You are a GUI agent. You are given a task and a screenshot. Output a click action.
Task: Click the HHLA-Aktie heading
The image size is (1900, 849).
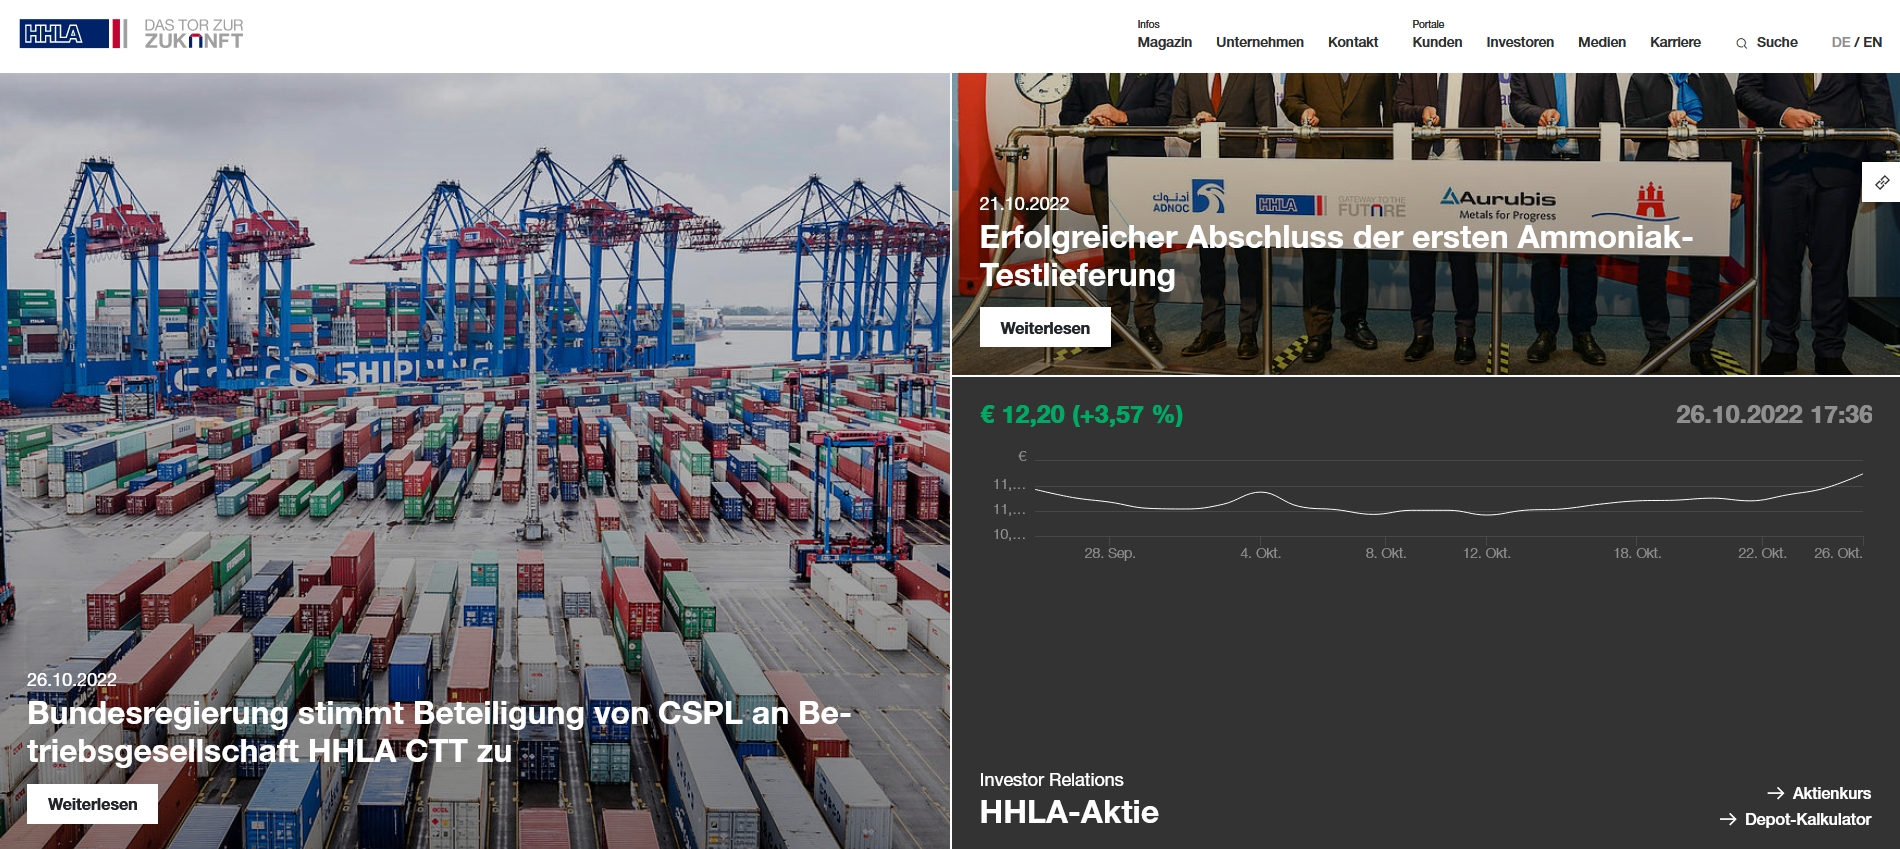1069,812
